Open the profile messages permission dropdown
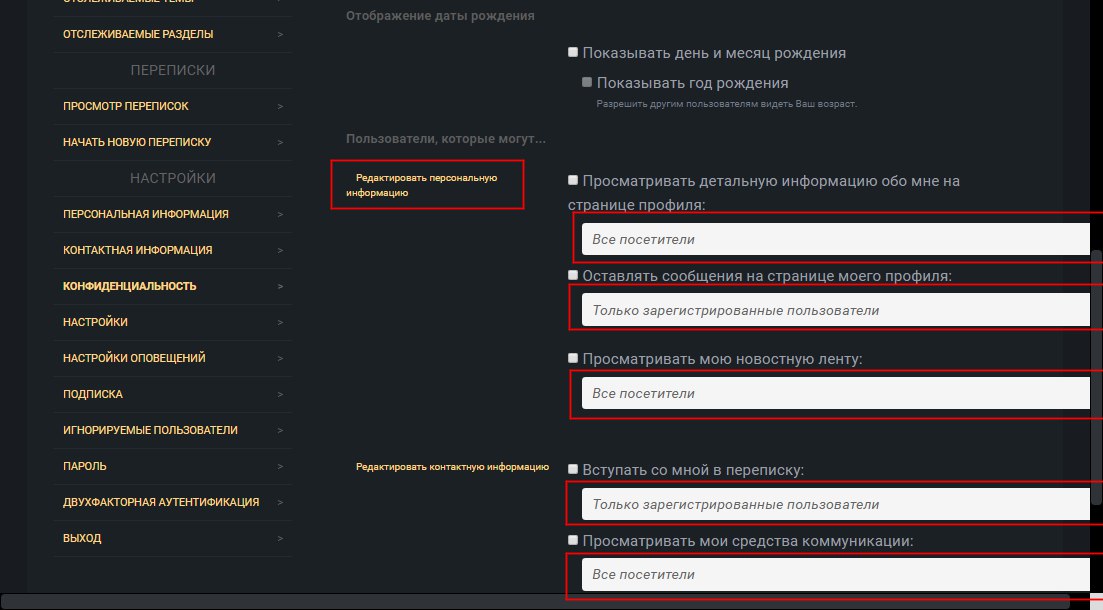 (836, 310)
